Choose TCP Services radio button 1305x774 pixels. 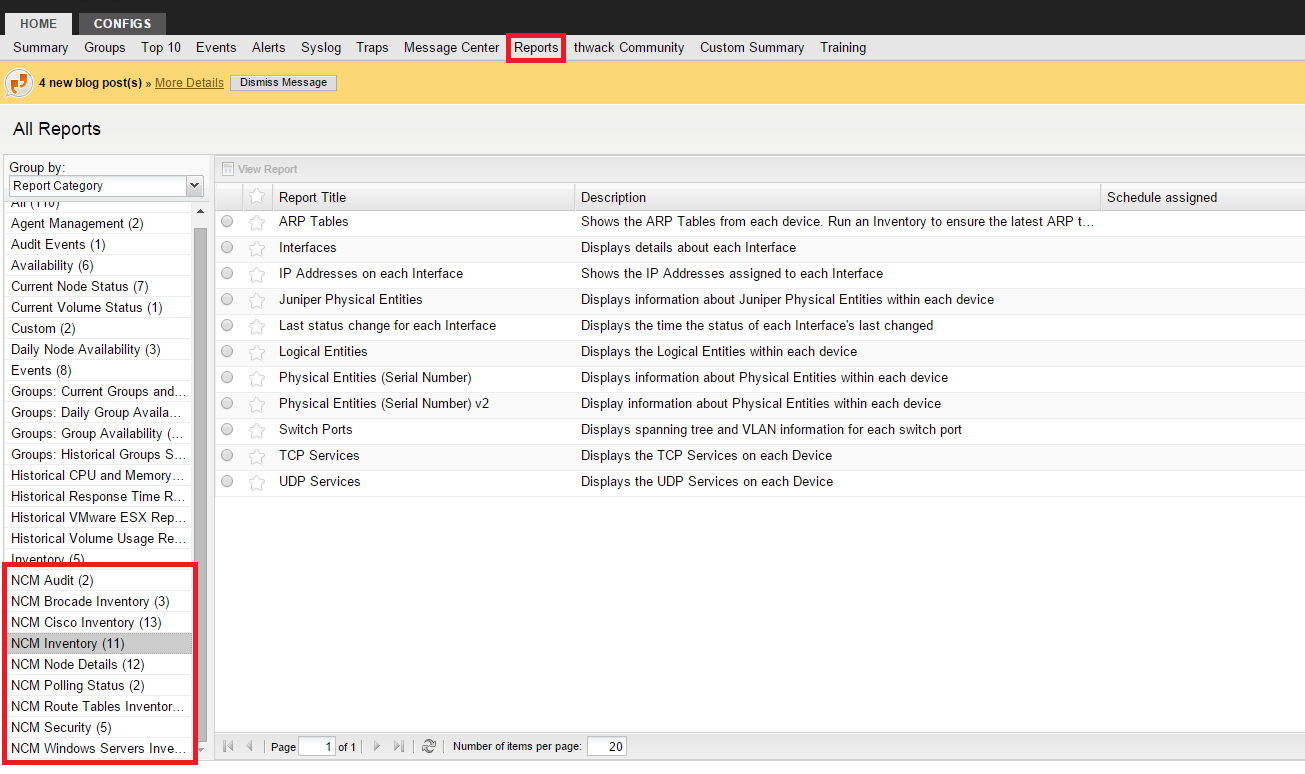pyautogui.click(x=227, y=455)
